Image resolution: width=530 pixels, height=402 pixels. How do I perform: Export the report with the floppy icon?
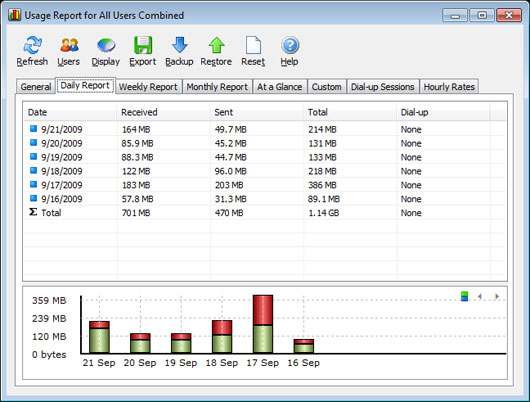(x=143, y=45)
